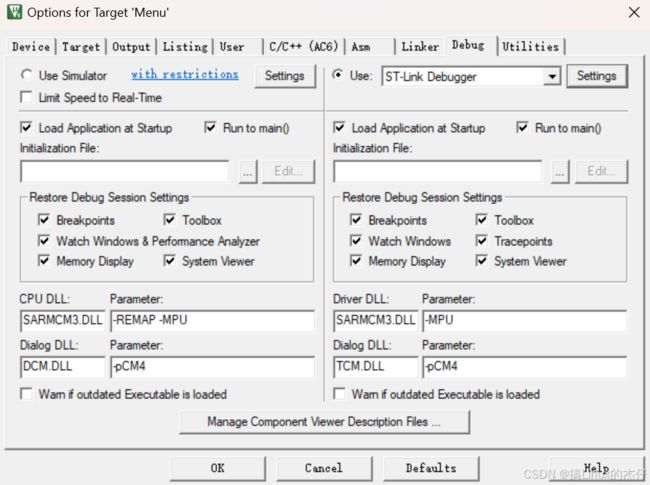The width and height of the screenshot is (650, 485).
Task: Enable simulator Warn if outdated Executable
Action: (26, 393)
